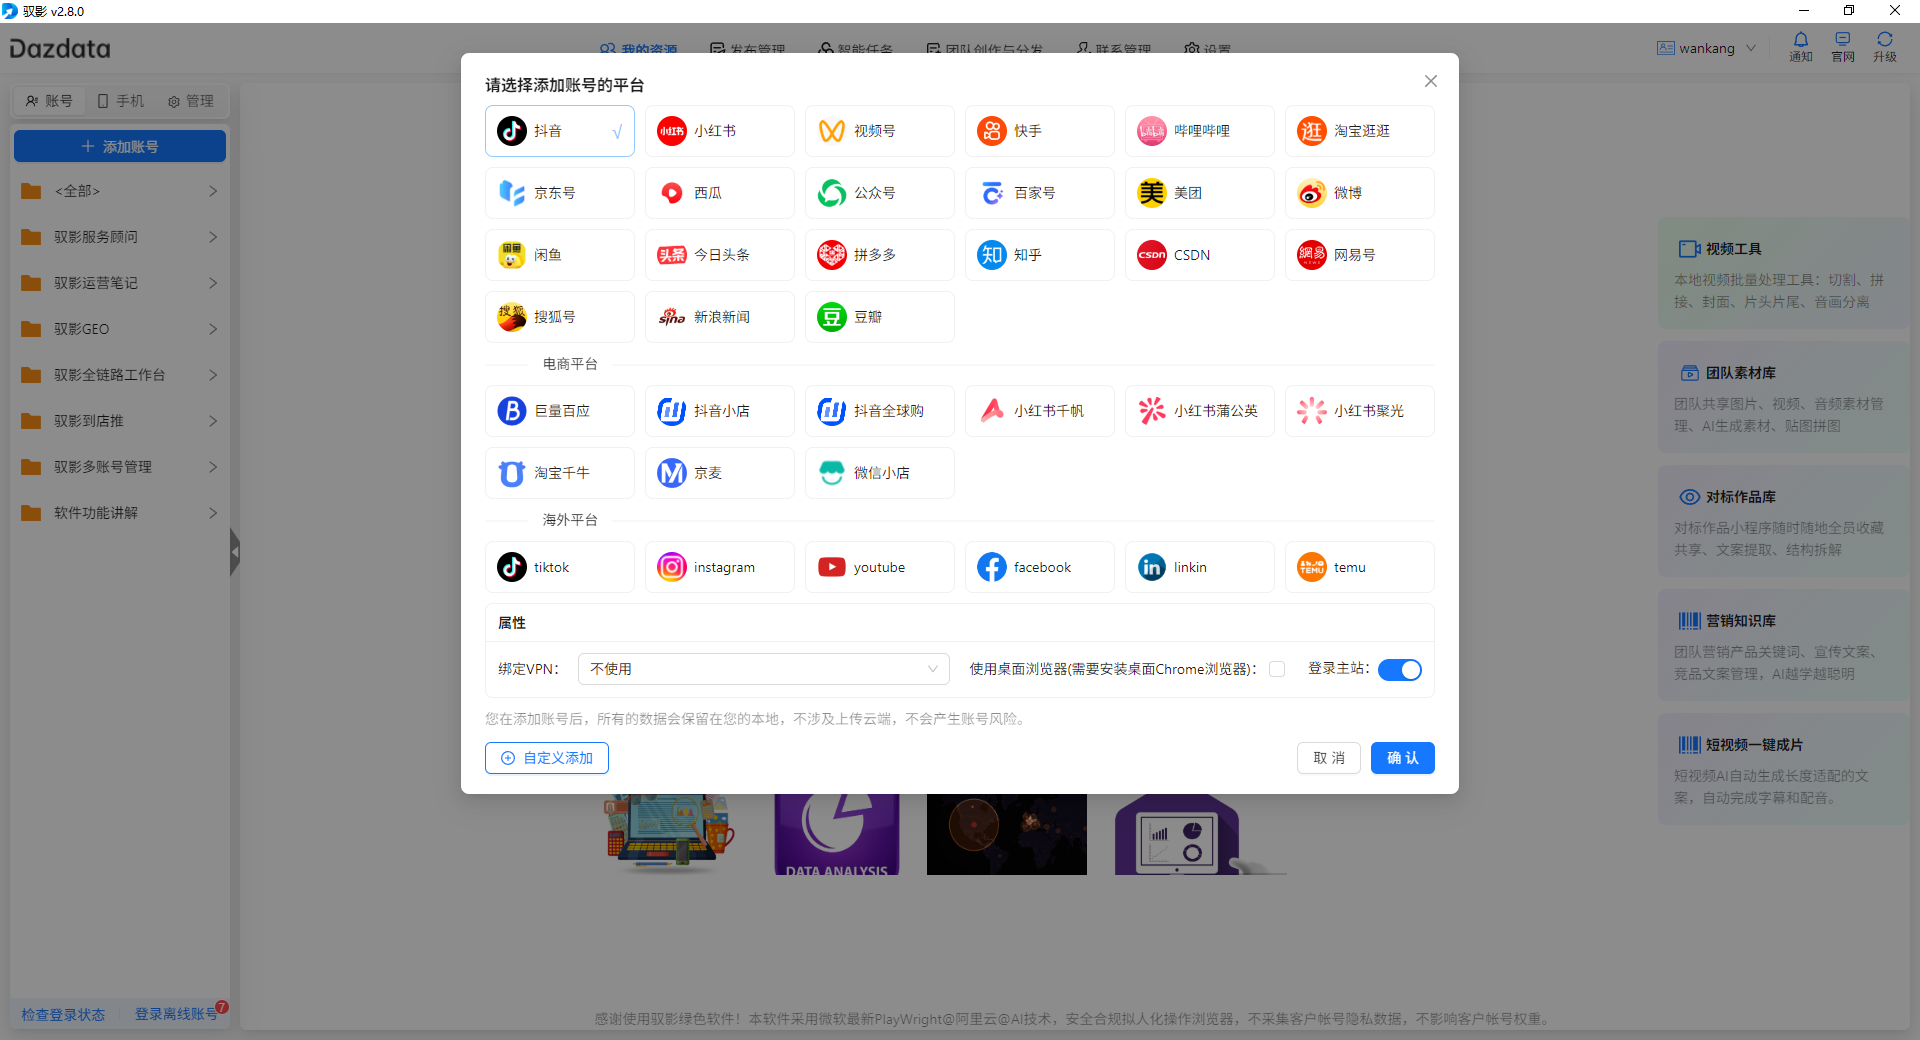The image size is (1920, 1040).
Task: Select the 百家号 platform icon
Action: click(992, 193)
